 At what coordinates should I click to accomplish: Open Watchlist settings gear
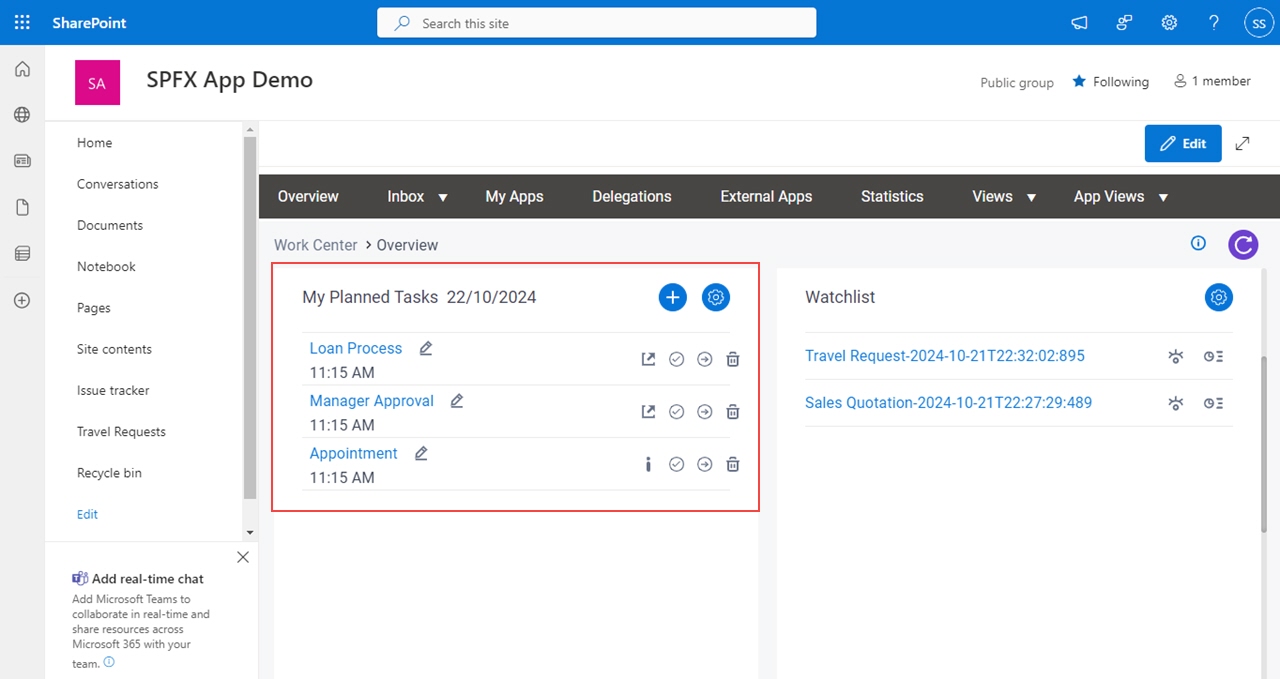click(x=1218, y=297)
